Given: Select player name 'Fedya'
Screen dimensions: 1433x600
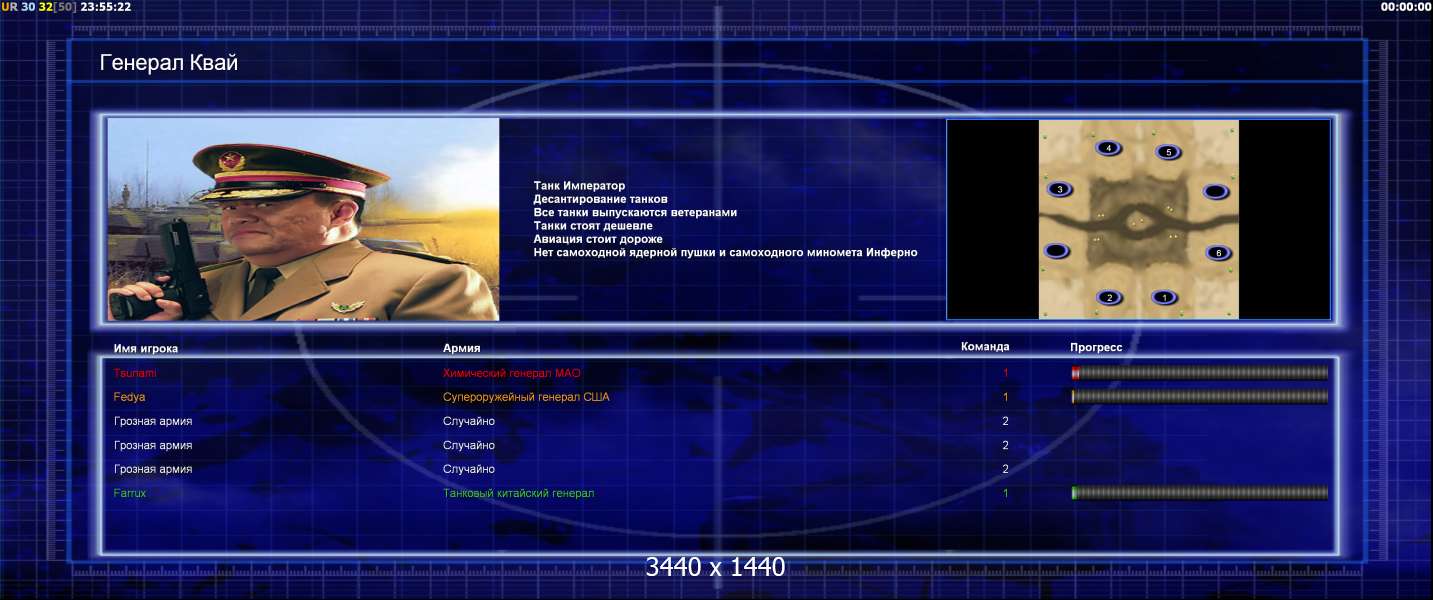Looking at the screenshot, I should (130, 397).
